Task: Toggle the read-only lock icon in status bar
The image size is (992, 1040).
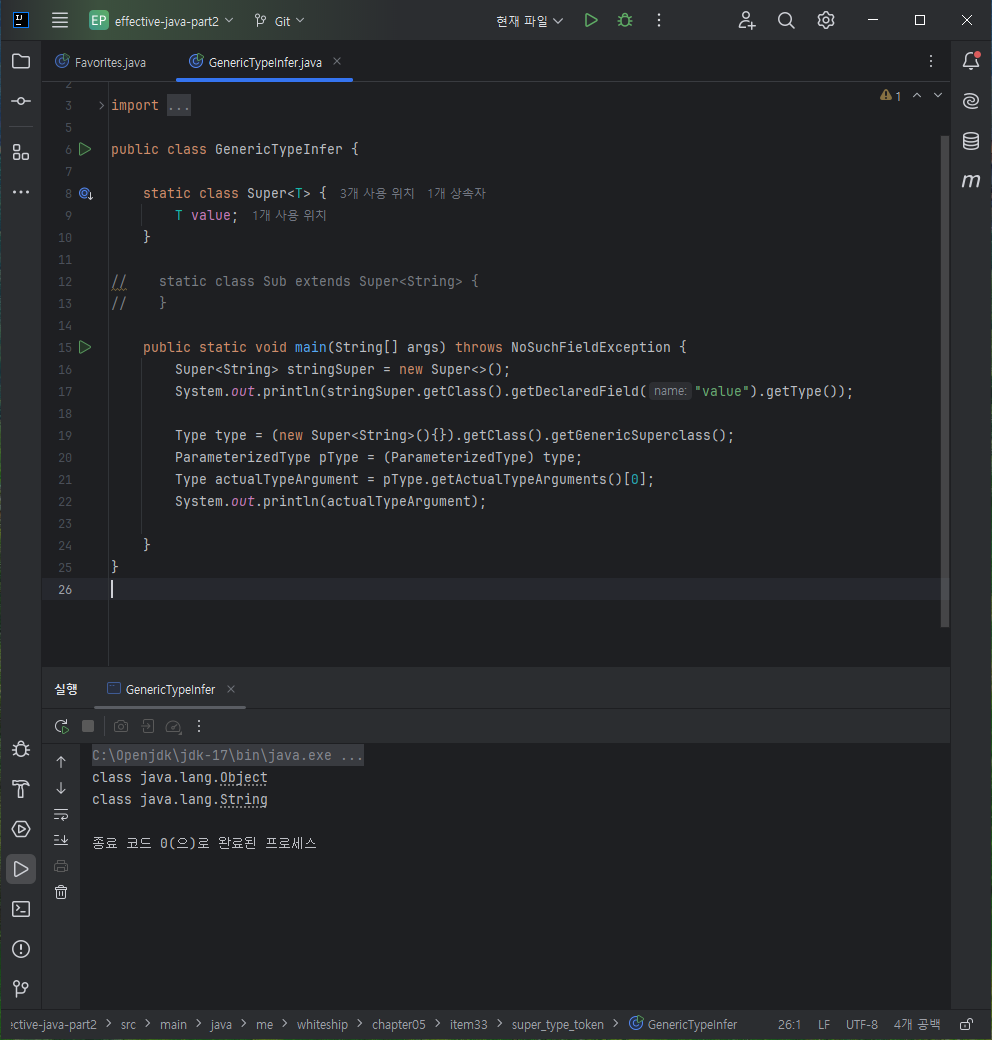Action: point(967,1024)
